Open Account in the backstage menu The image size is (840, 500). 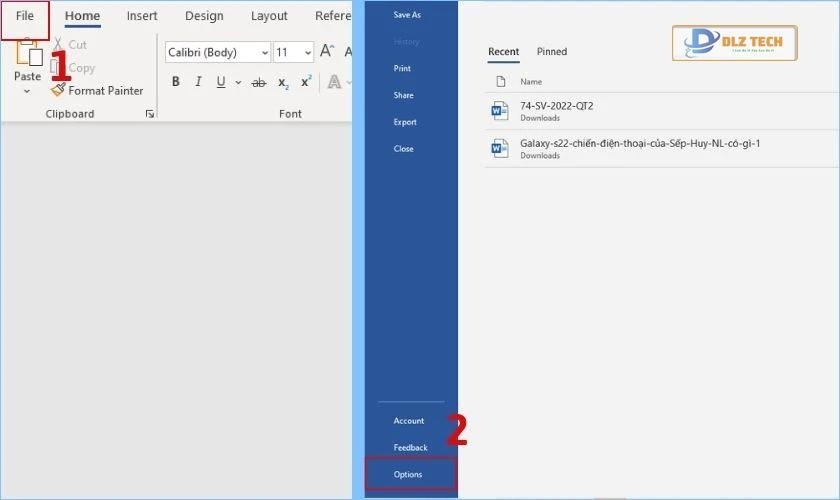pyautogui.click(x=411, y=421)
